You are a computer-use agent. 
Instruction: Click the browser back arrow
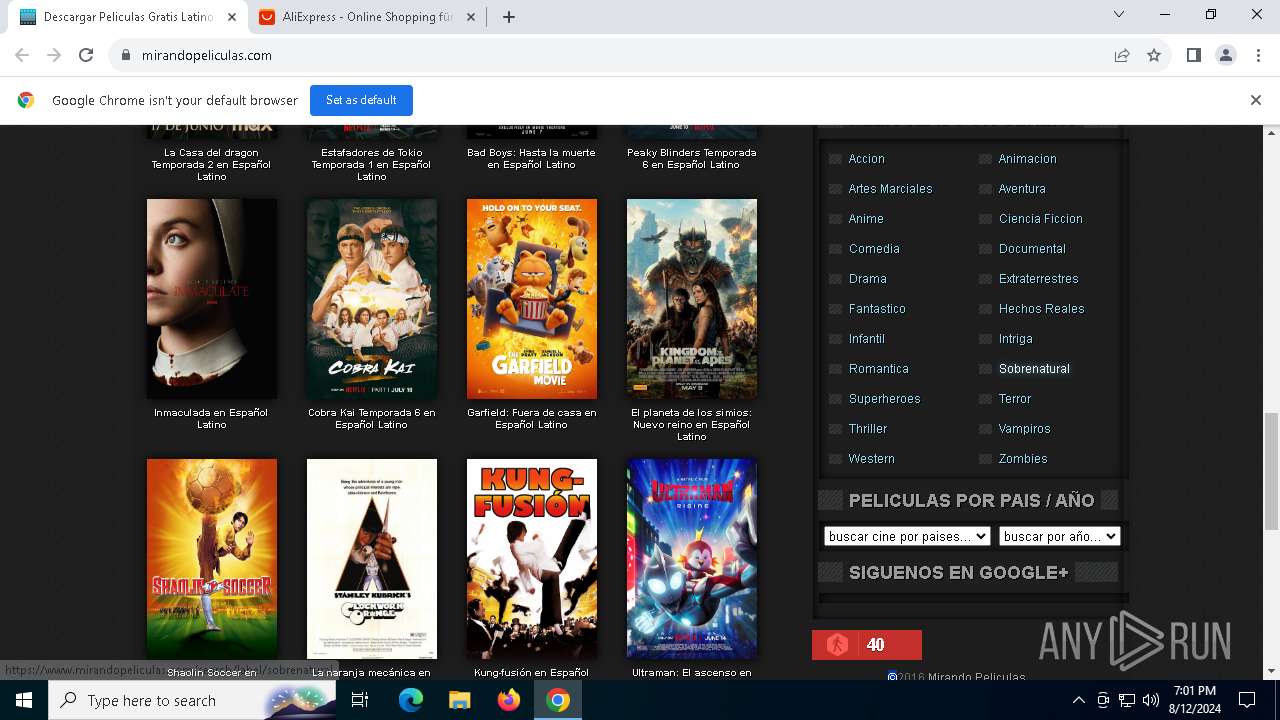(22, 55)
